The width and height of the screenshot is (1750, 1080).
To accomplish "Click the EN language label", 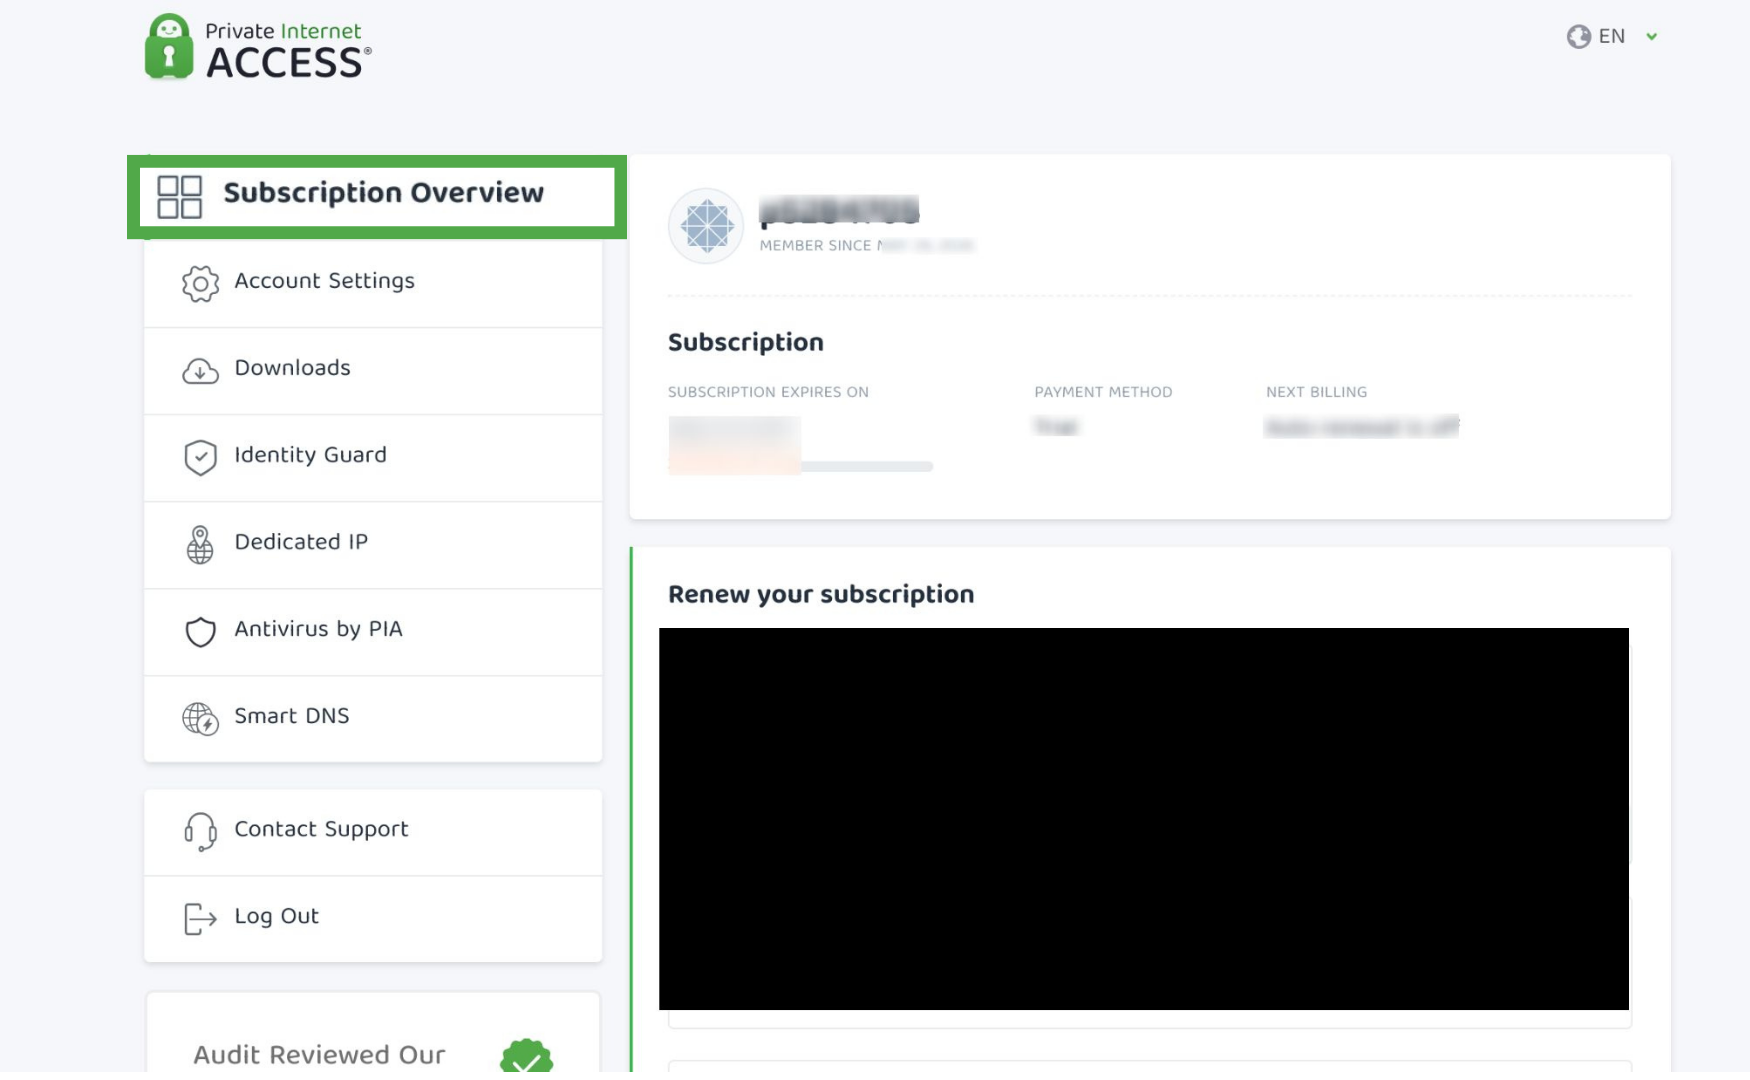I will click(1611, 37).
